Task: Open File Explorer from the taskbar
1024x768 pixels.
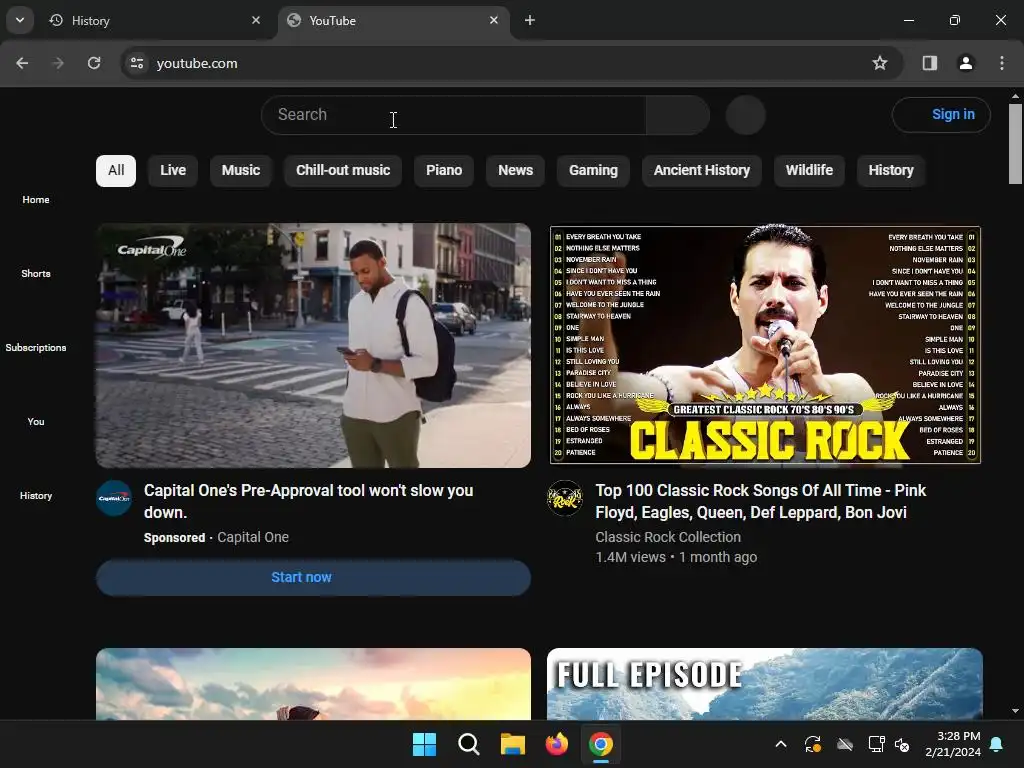Action: pyautogui.click(x=513, y=744)
